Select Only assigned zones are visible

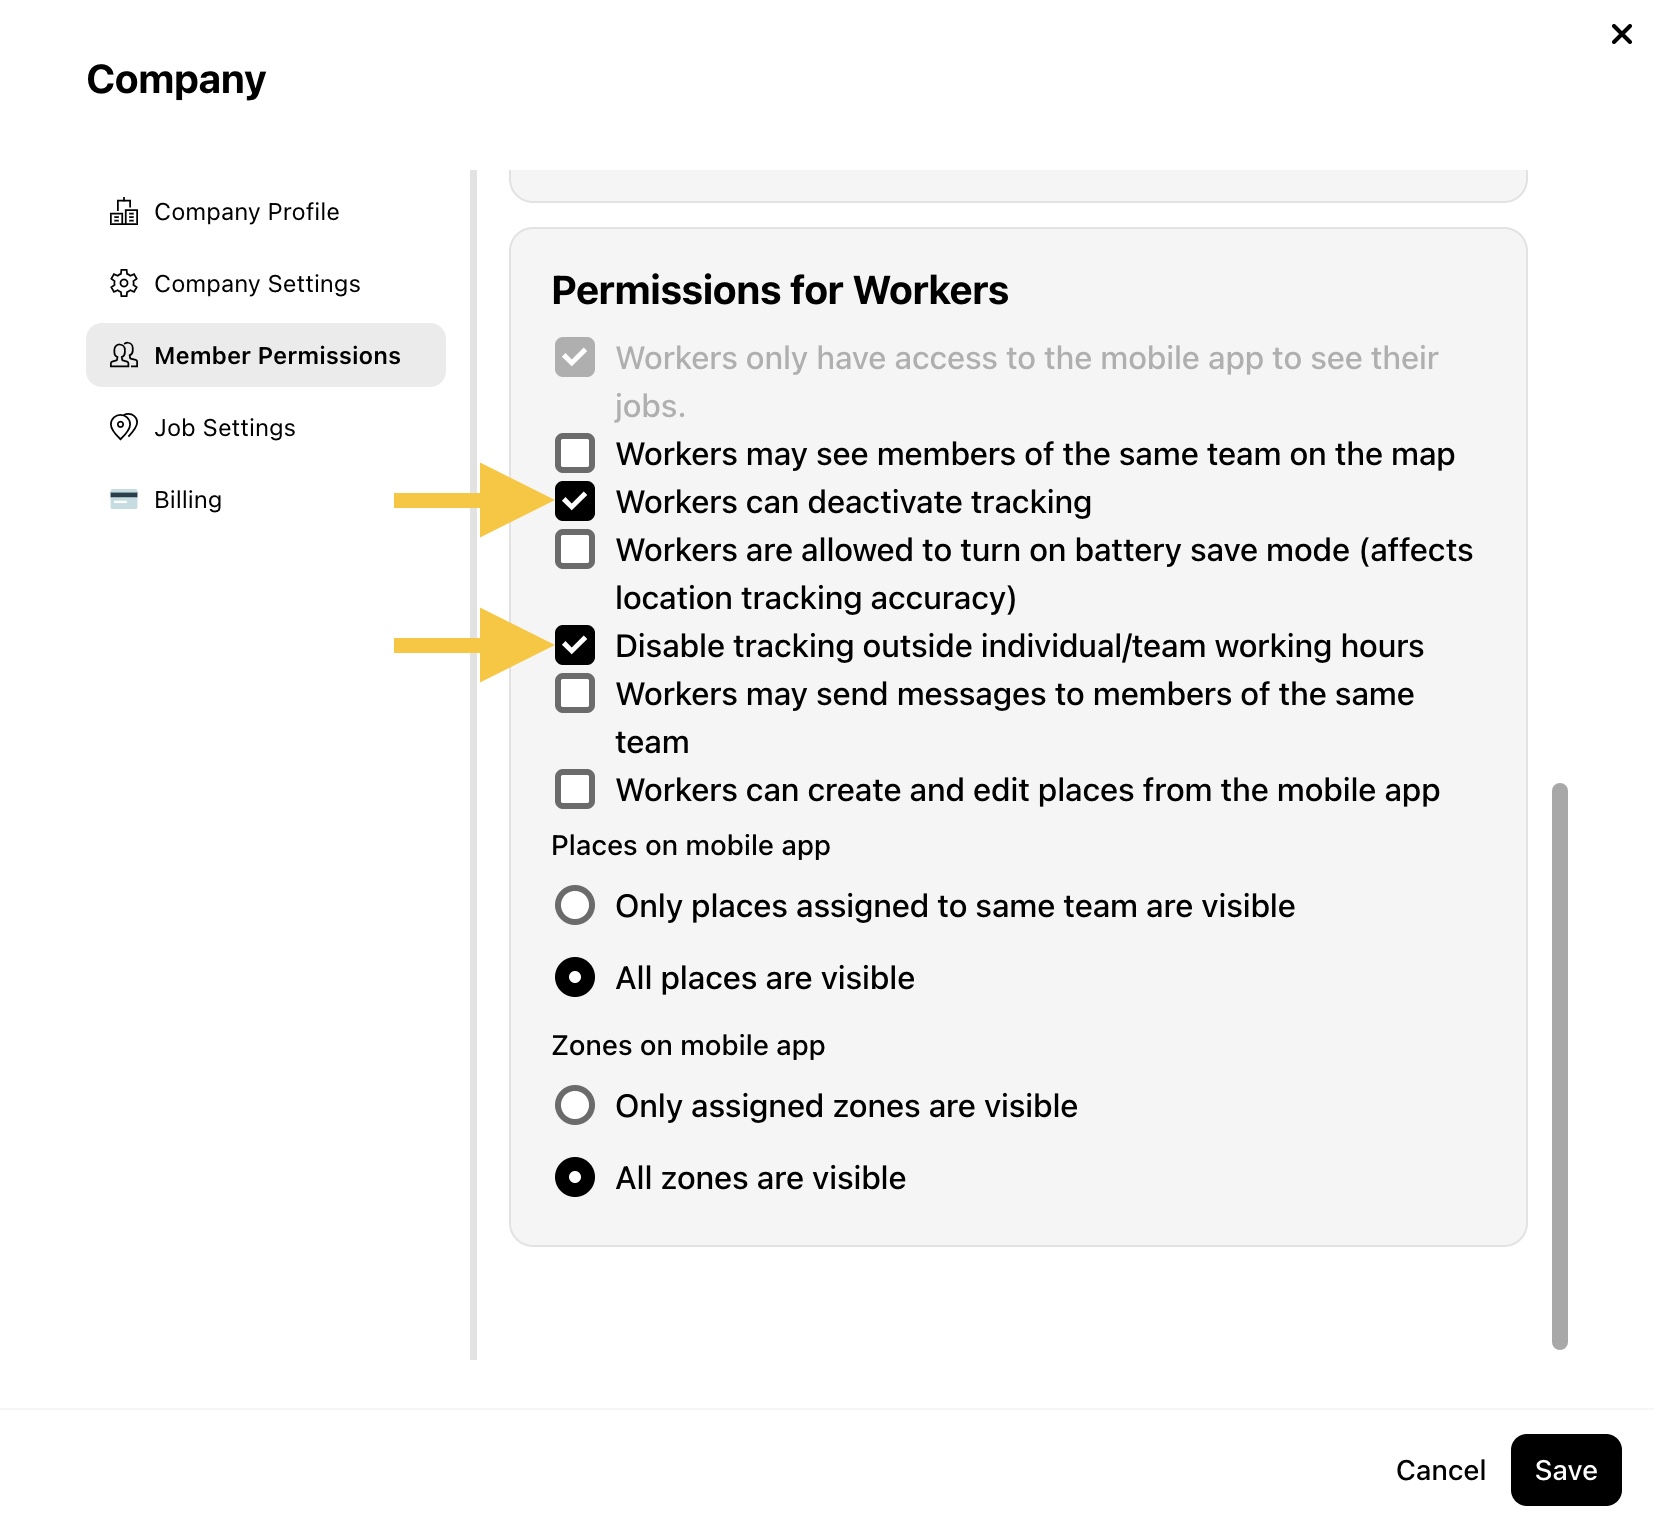(x=575, y=1105)
